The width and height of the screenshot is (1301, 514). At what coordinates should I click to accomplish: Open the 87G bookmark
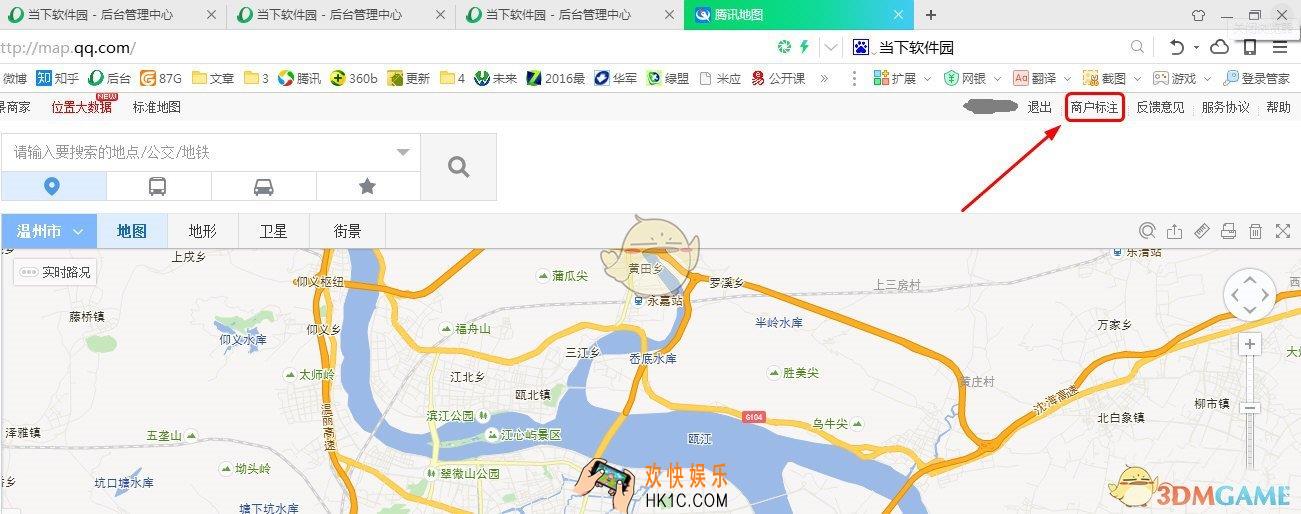(161, 78)
